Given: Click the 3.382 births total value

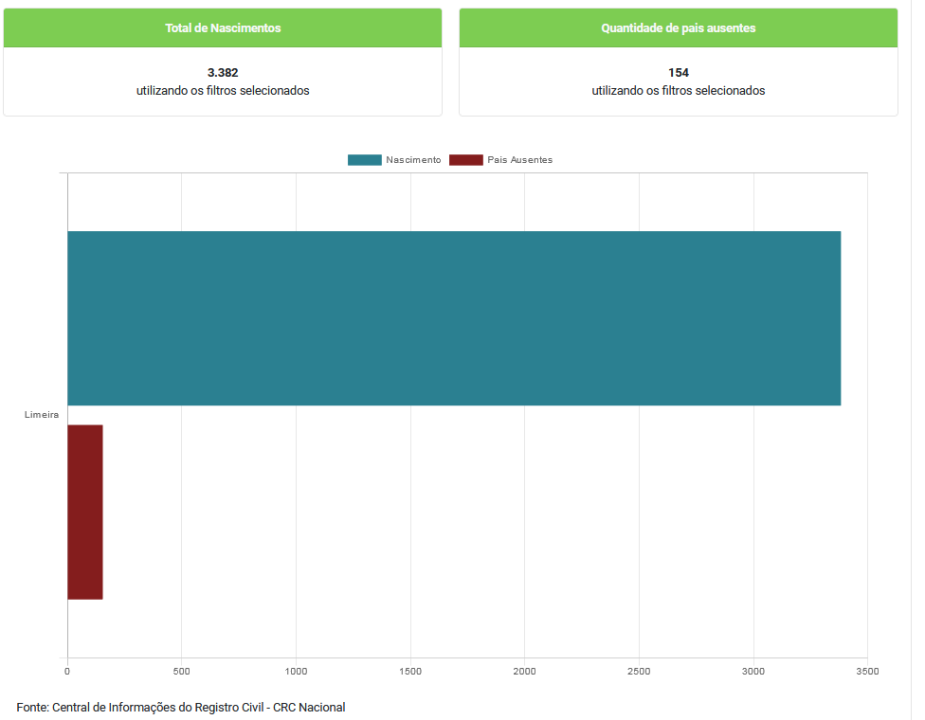Looking at the screenshot, I should tap(223, 73).
